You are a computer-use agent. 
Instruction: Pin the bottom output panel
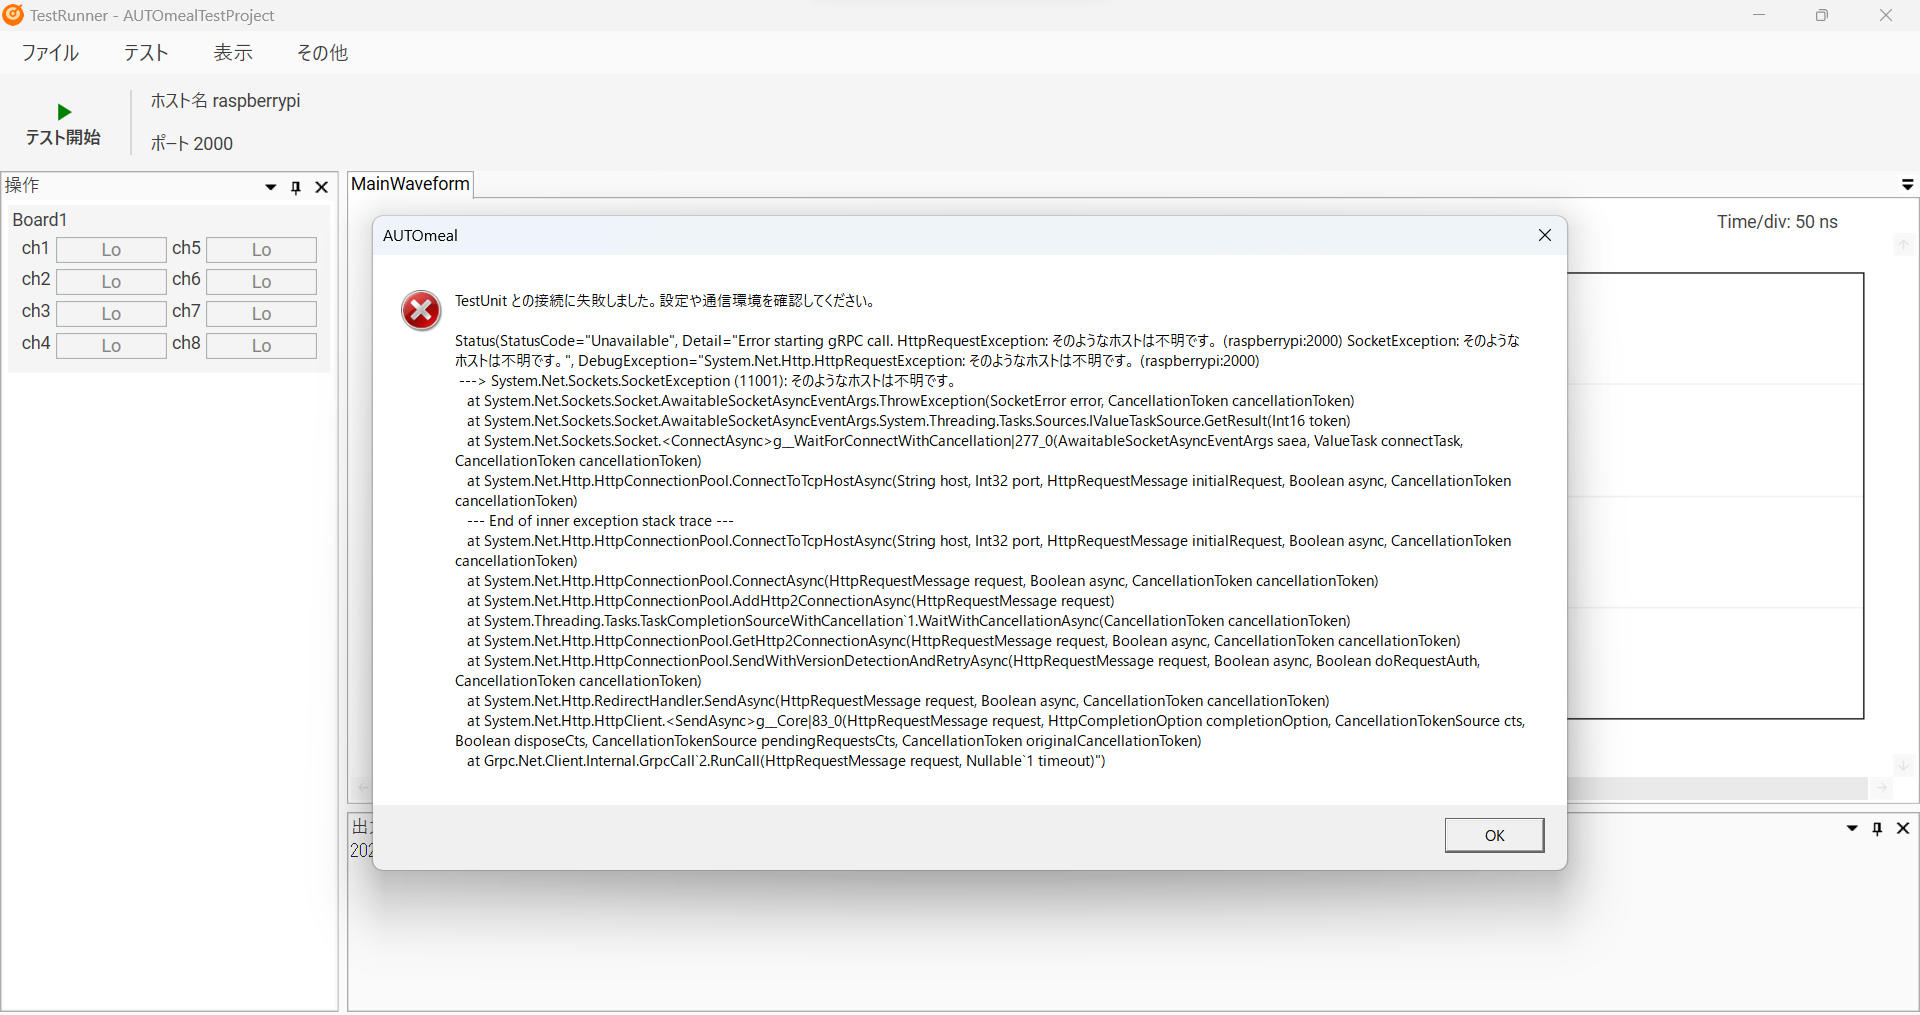point(1877,828)
